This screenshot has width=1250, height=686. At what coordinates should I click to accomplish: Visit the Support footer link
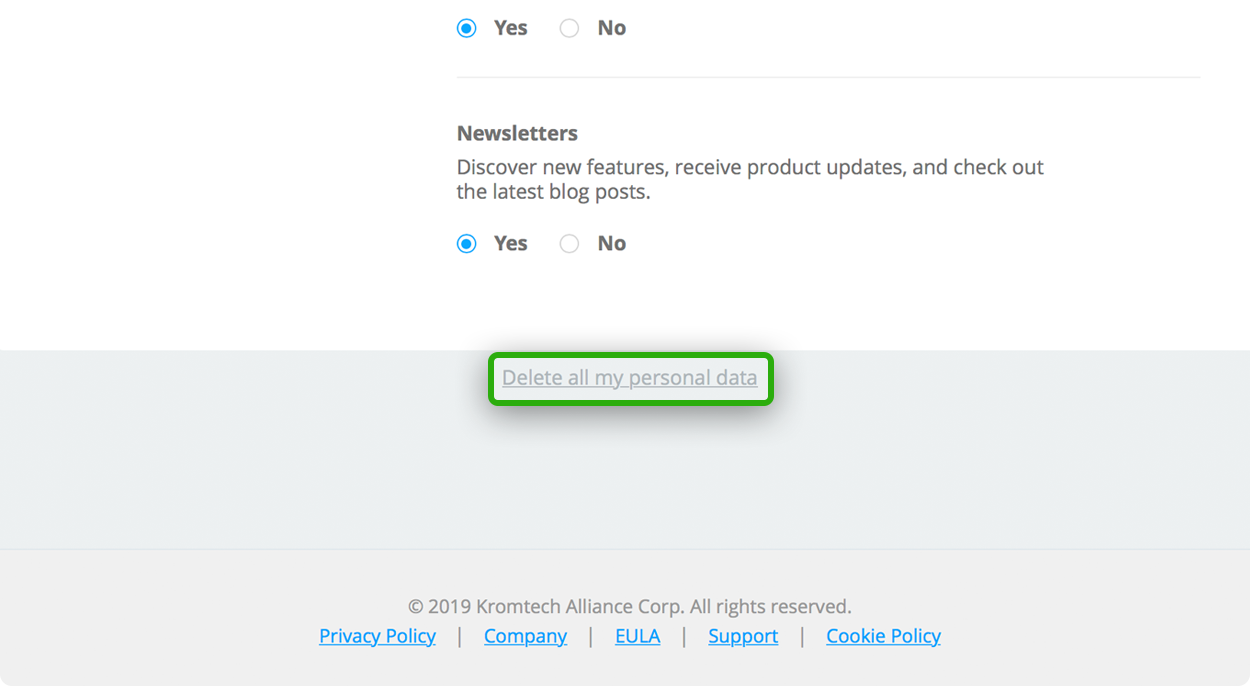pyautogui.click(x=743, y=636)
